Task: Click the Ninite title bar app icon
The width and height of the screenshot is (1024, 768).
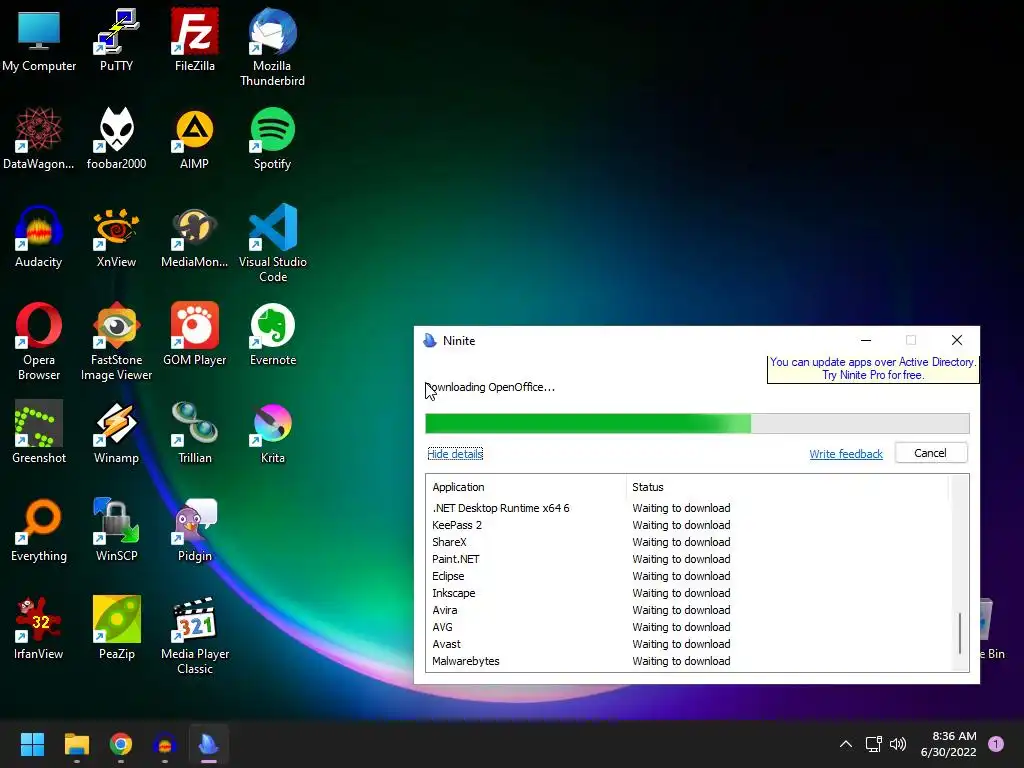Action: click(x=430, y=340)
